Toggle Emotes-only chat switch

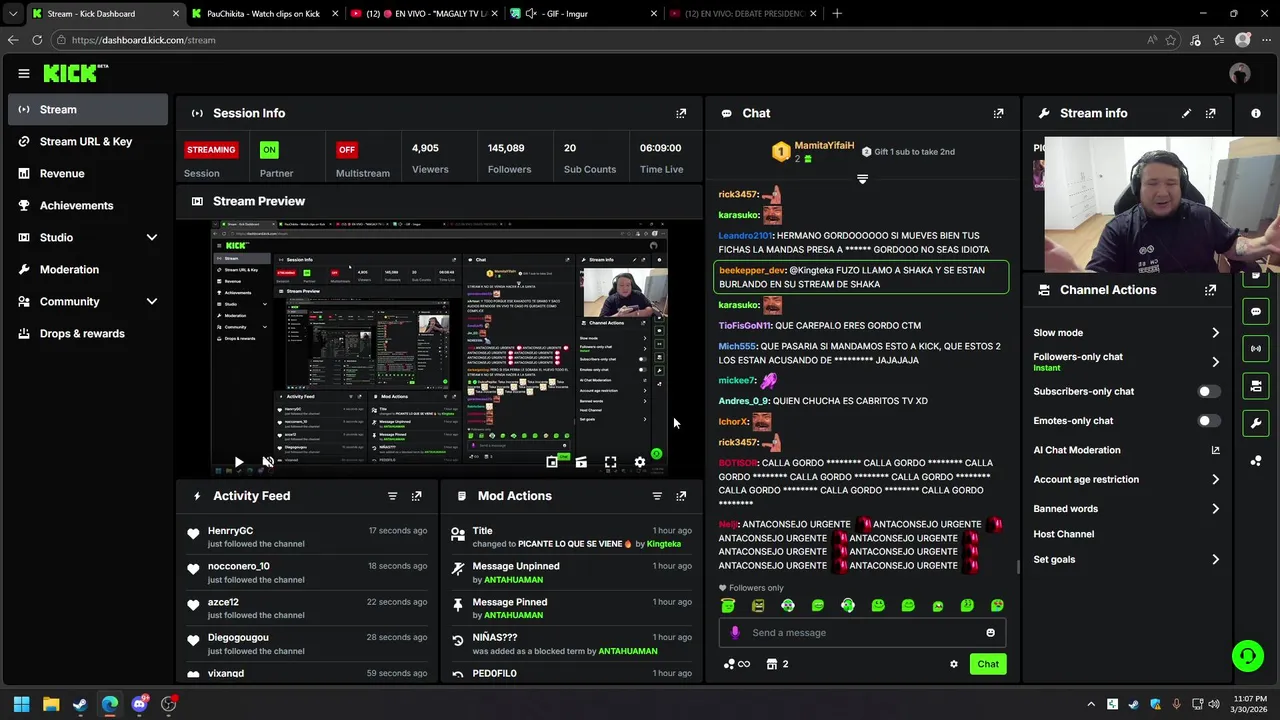[x=1209, y=421]
